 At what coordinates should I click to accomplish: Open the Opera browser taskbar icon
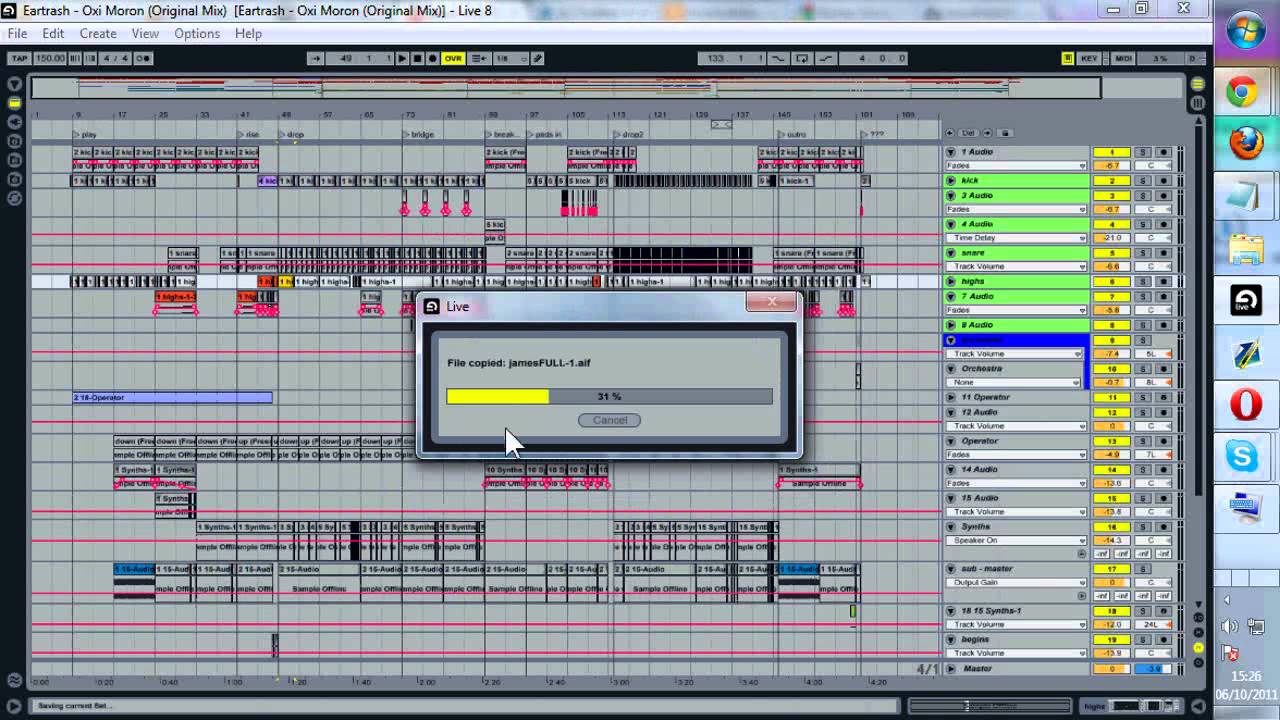tap(1246, 405)
